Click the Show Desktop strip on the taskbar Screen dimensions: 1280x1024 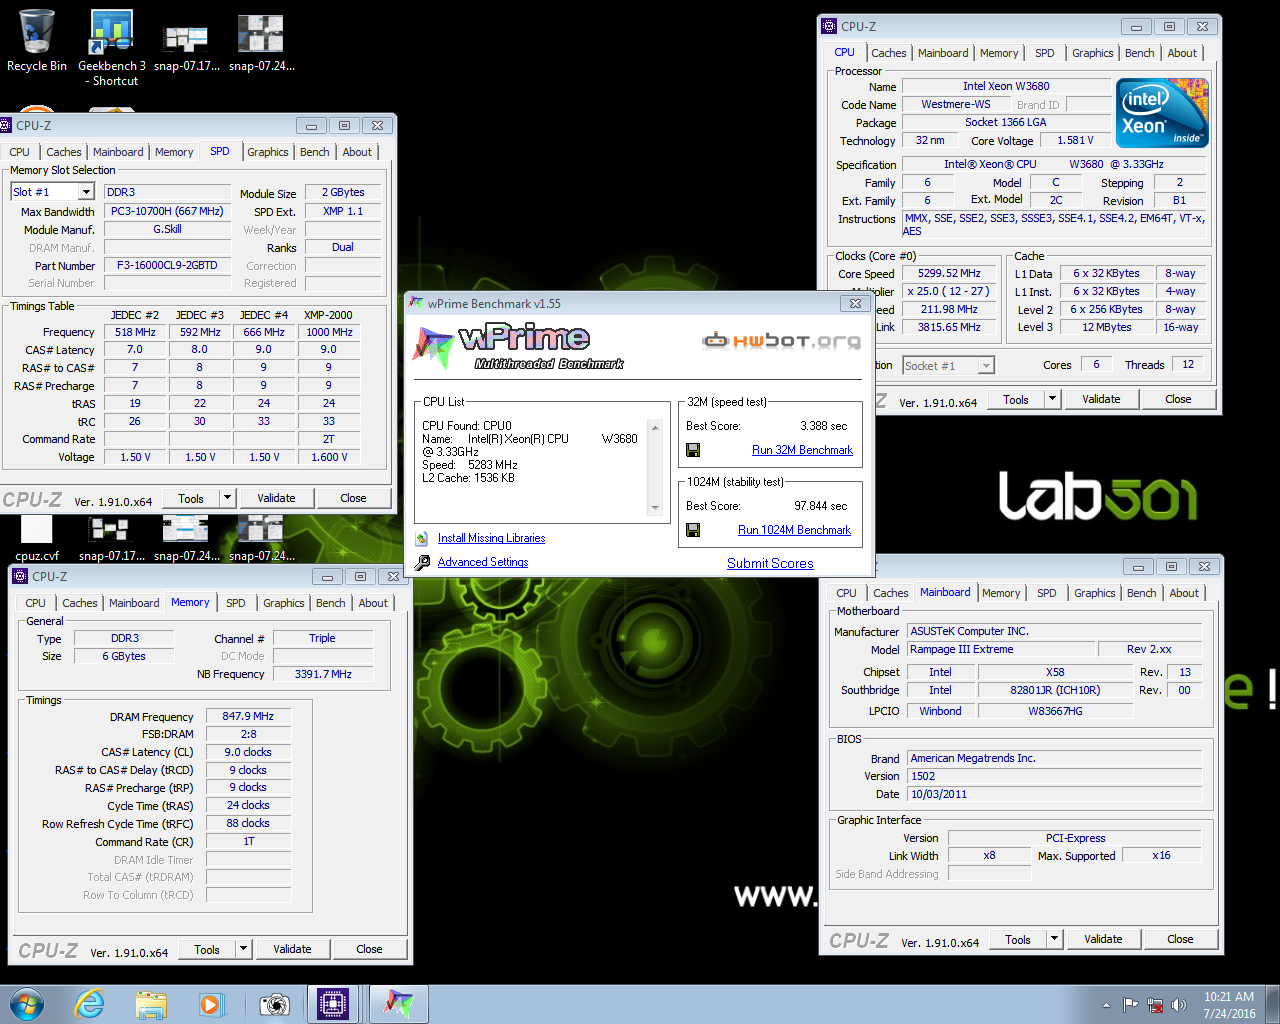(x=1273, y=1004)
